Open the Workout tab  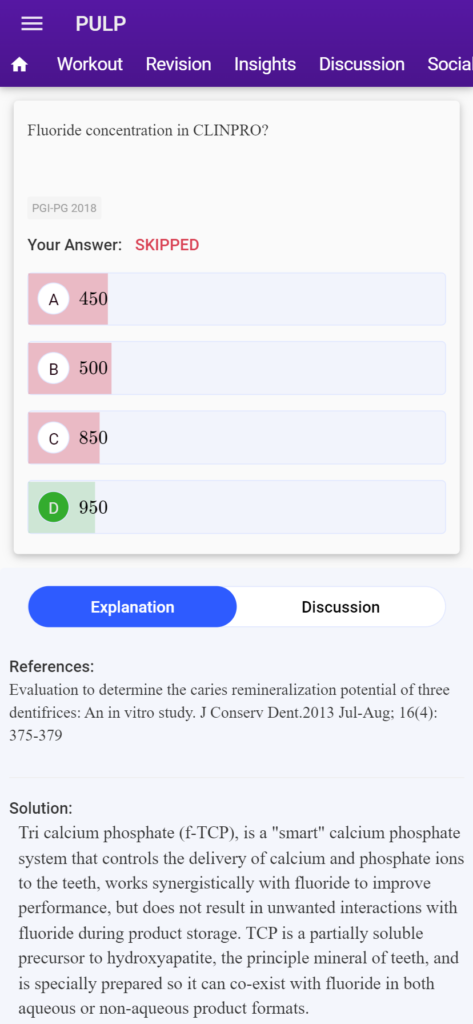pyautogui.click(x=90, y=64)
